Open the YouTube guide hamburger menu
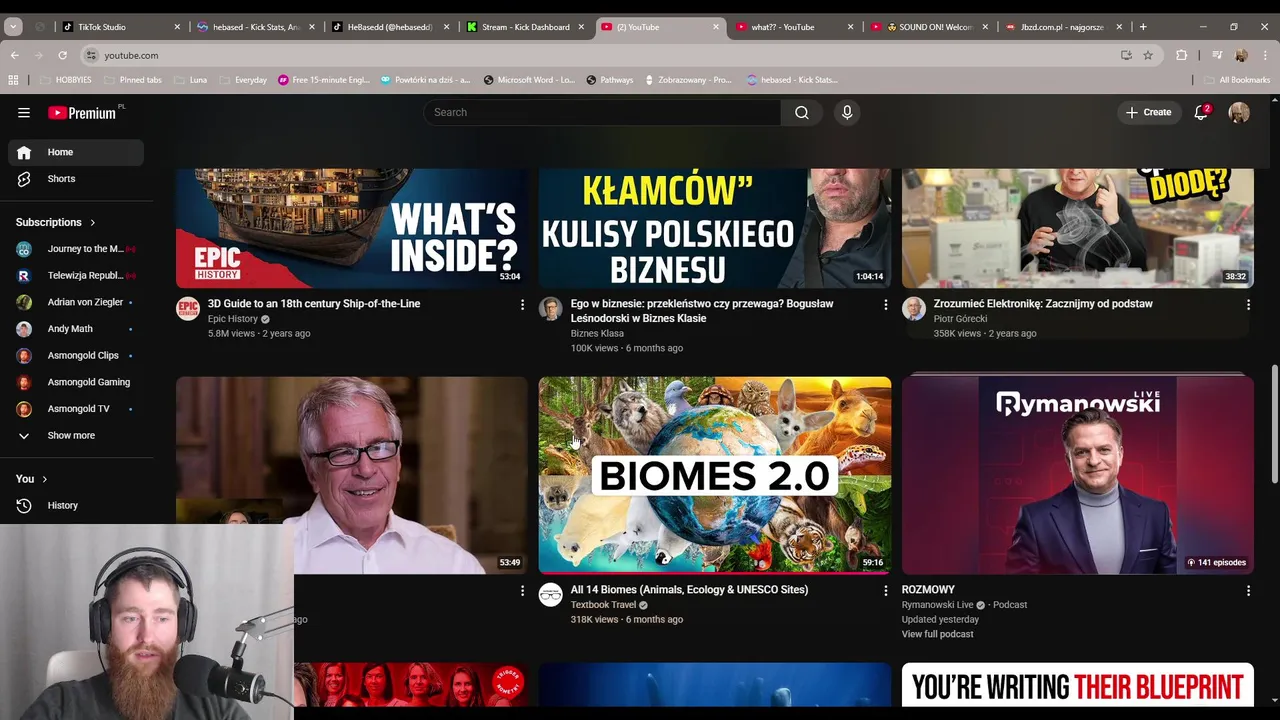Screen dimensions: 1280x720 point(24,113)
